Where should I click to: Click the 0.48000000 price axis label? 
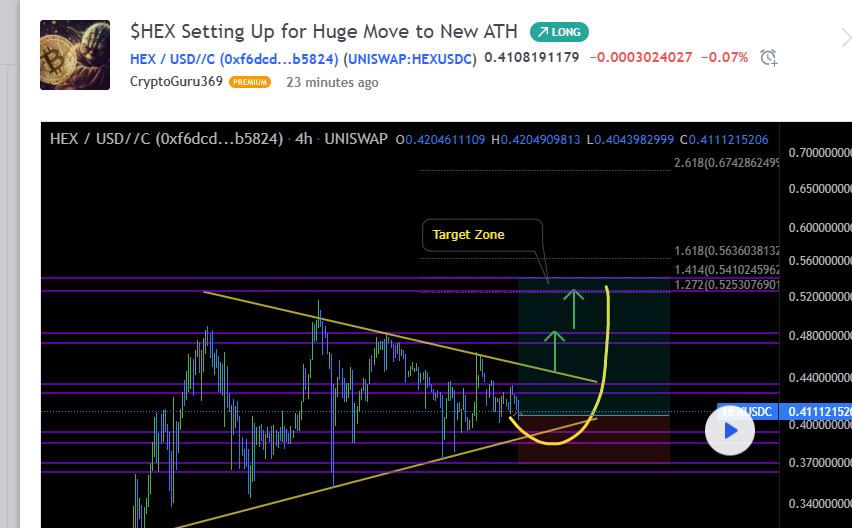(820, 336)
